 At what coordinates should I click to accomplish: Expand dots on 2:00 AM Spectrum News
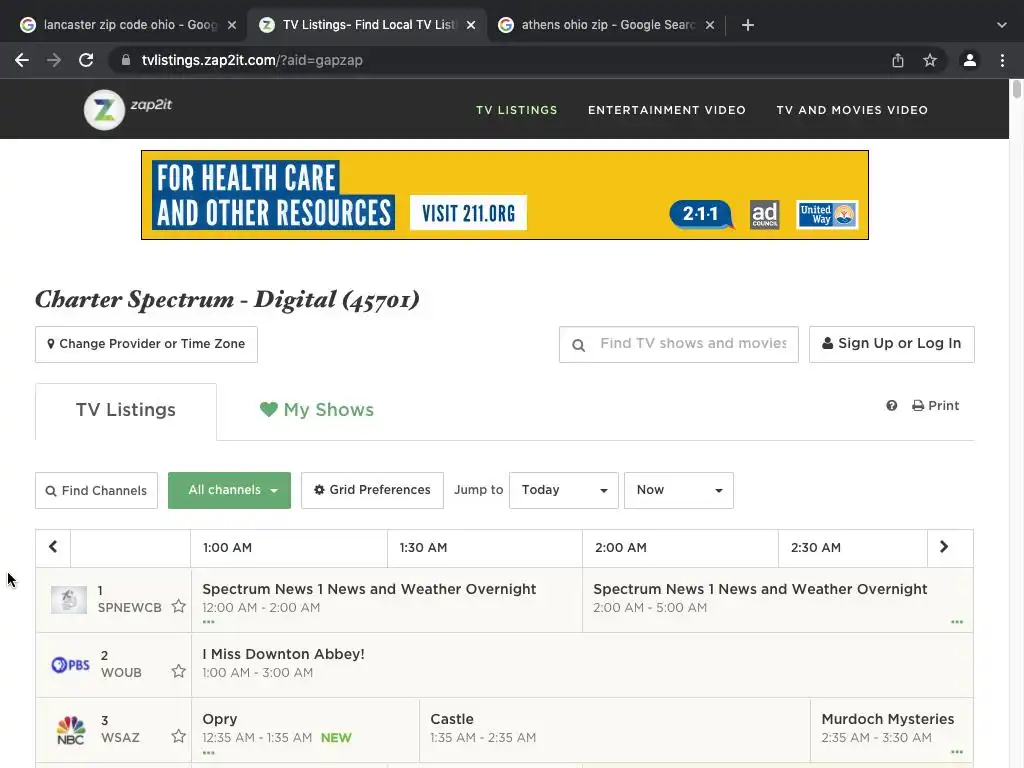[x=957, y=622]
